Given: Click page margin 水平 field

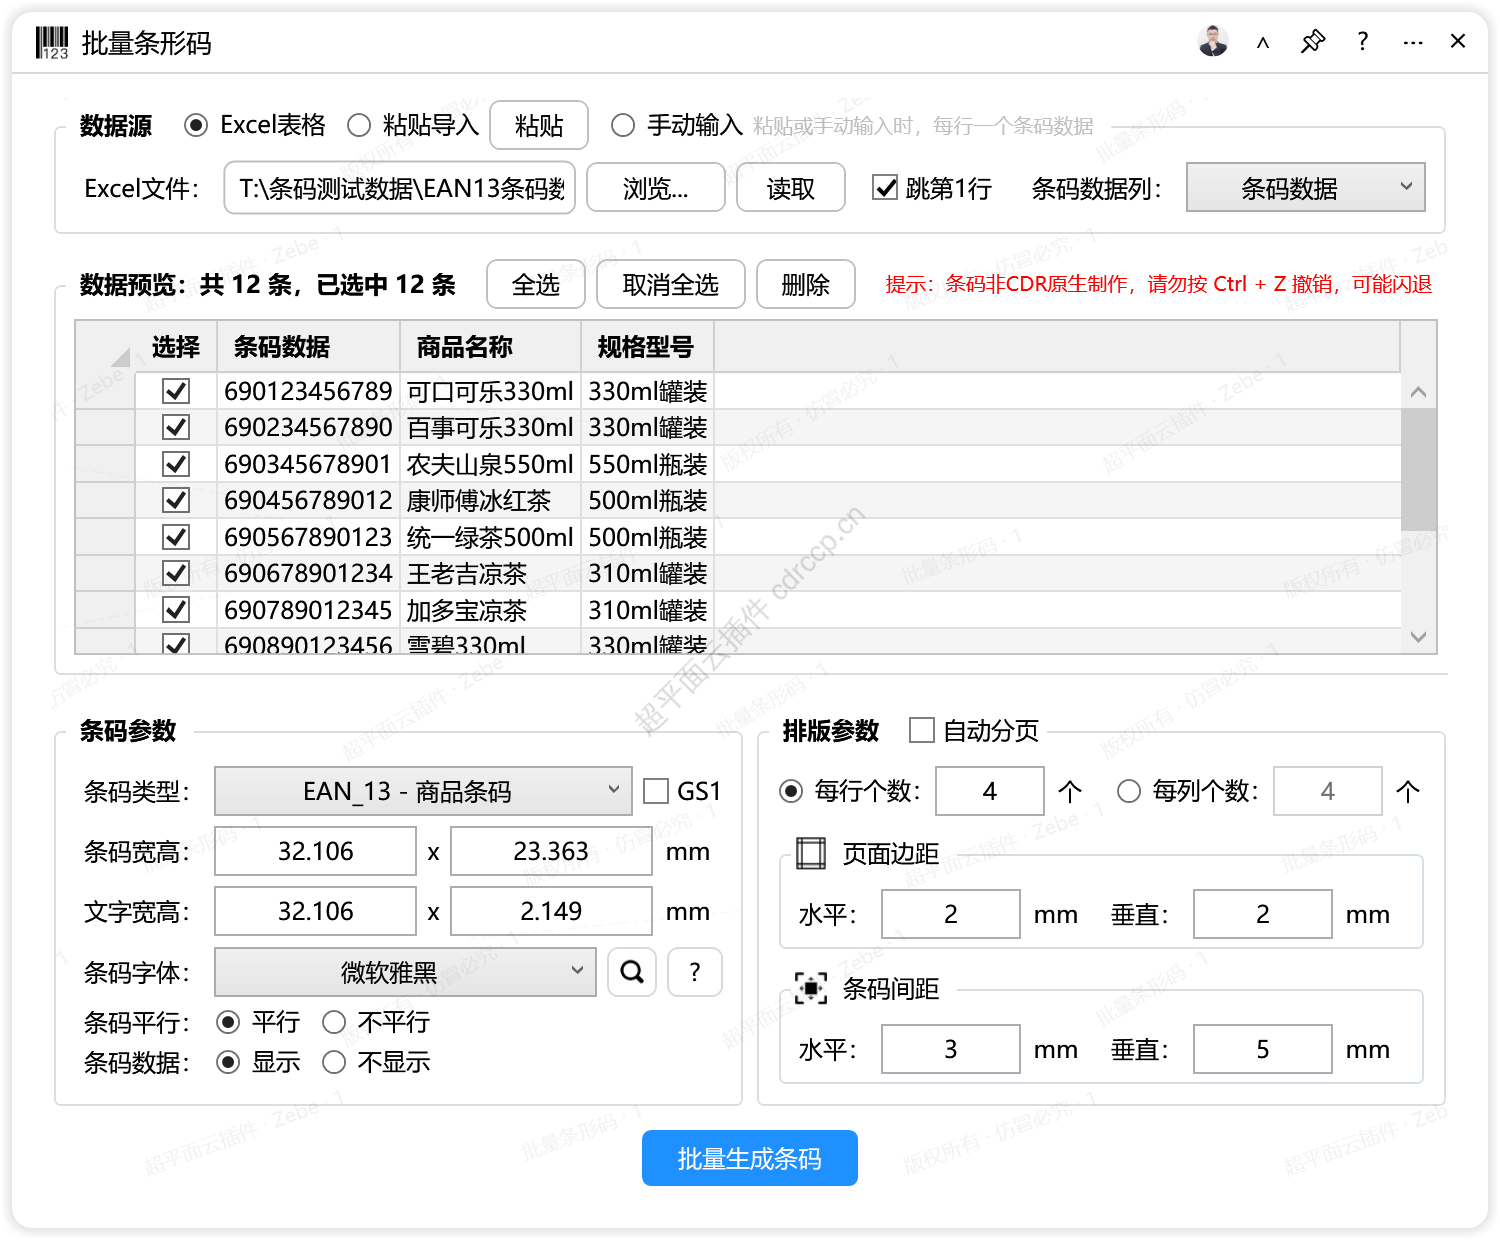Looking at the screenshot, I should tap(951, 914).
